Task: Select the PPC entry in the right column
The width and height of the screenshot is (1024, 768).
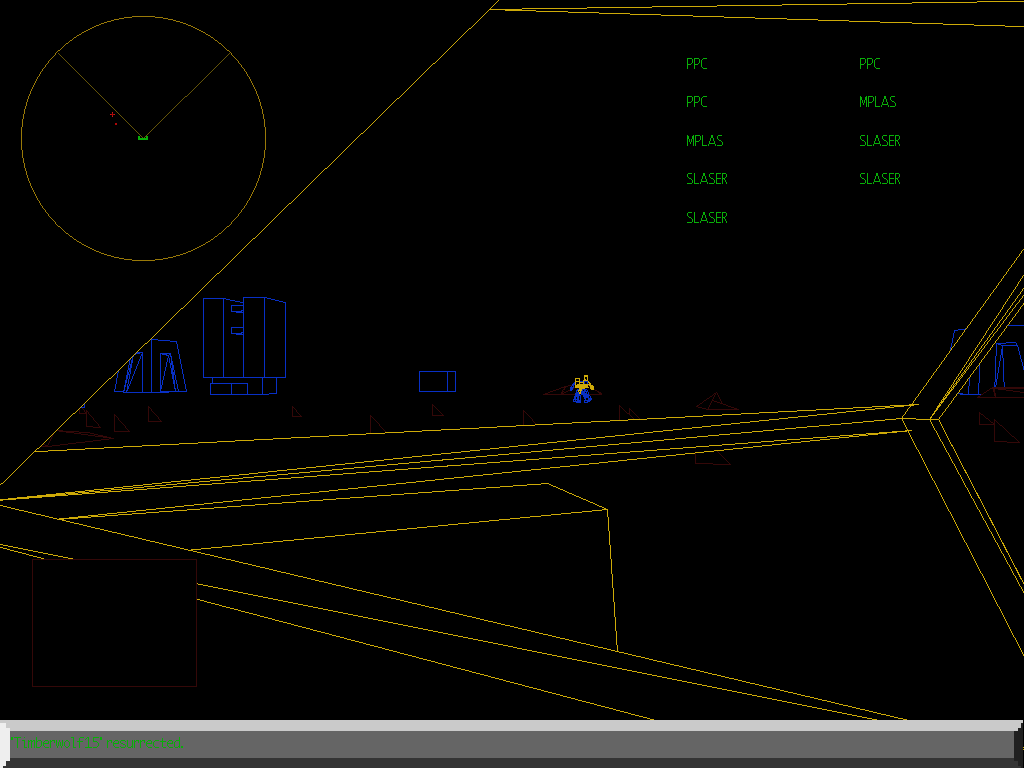Action: (869, 64)
